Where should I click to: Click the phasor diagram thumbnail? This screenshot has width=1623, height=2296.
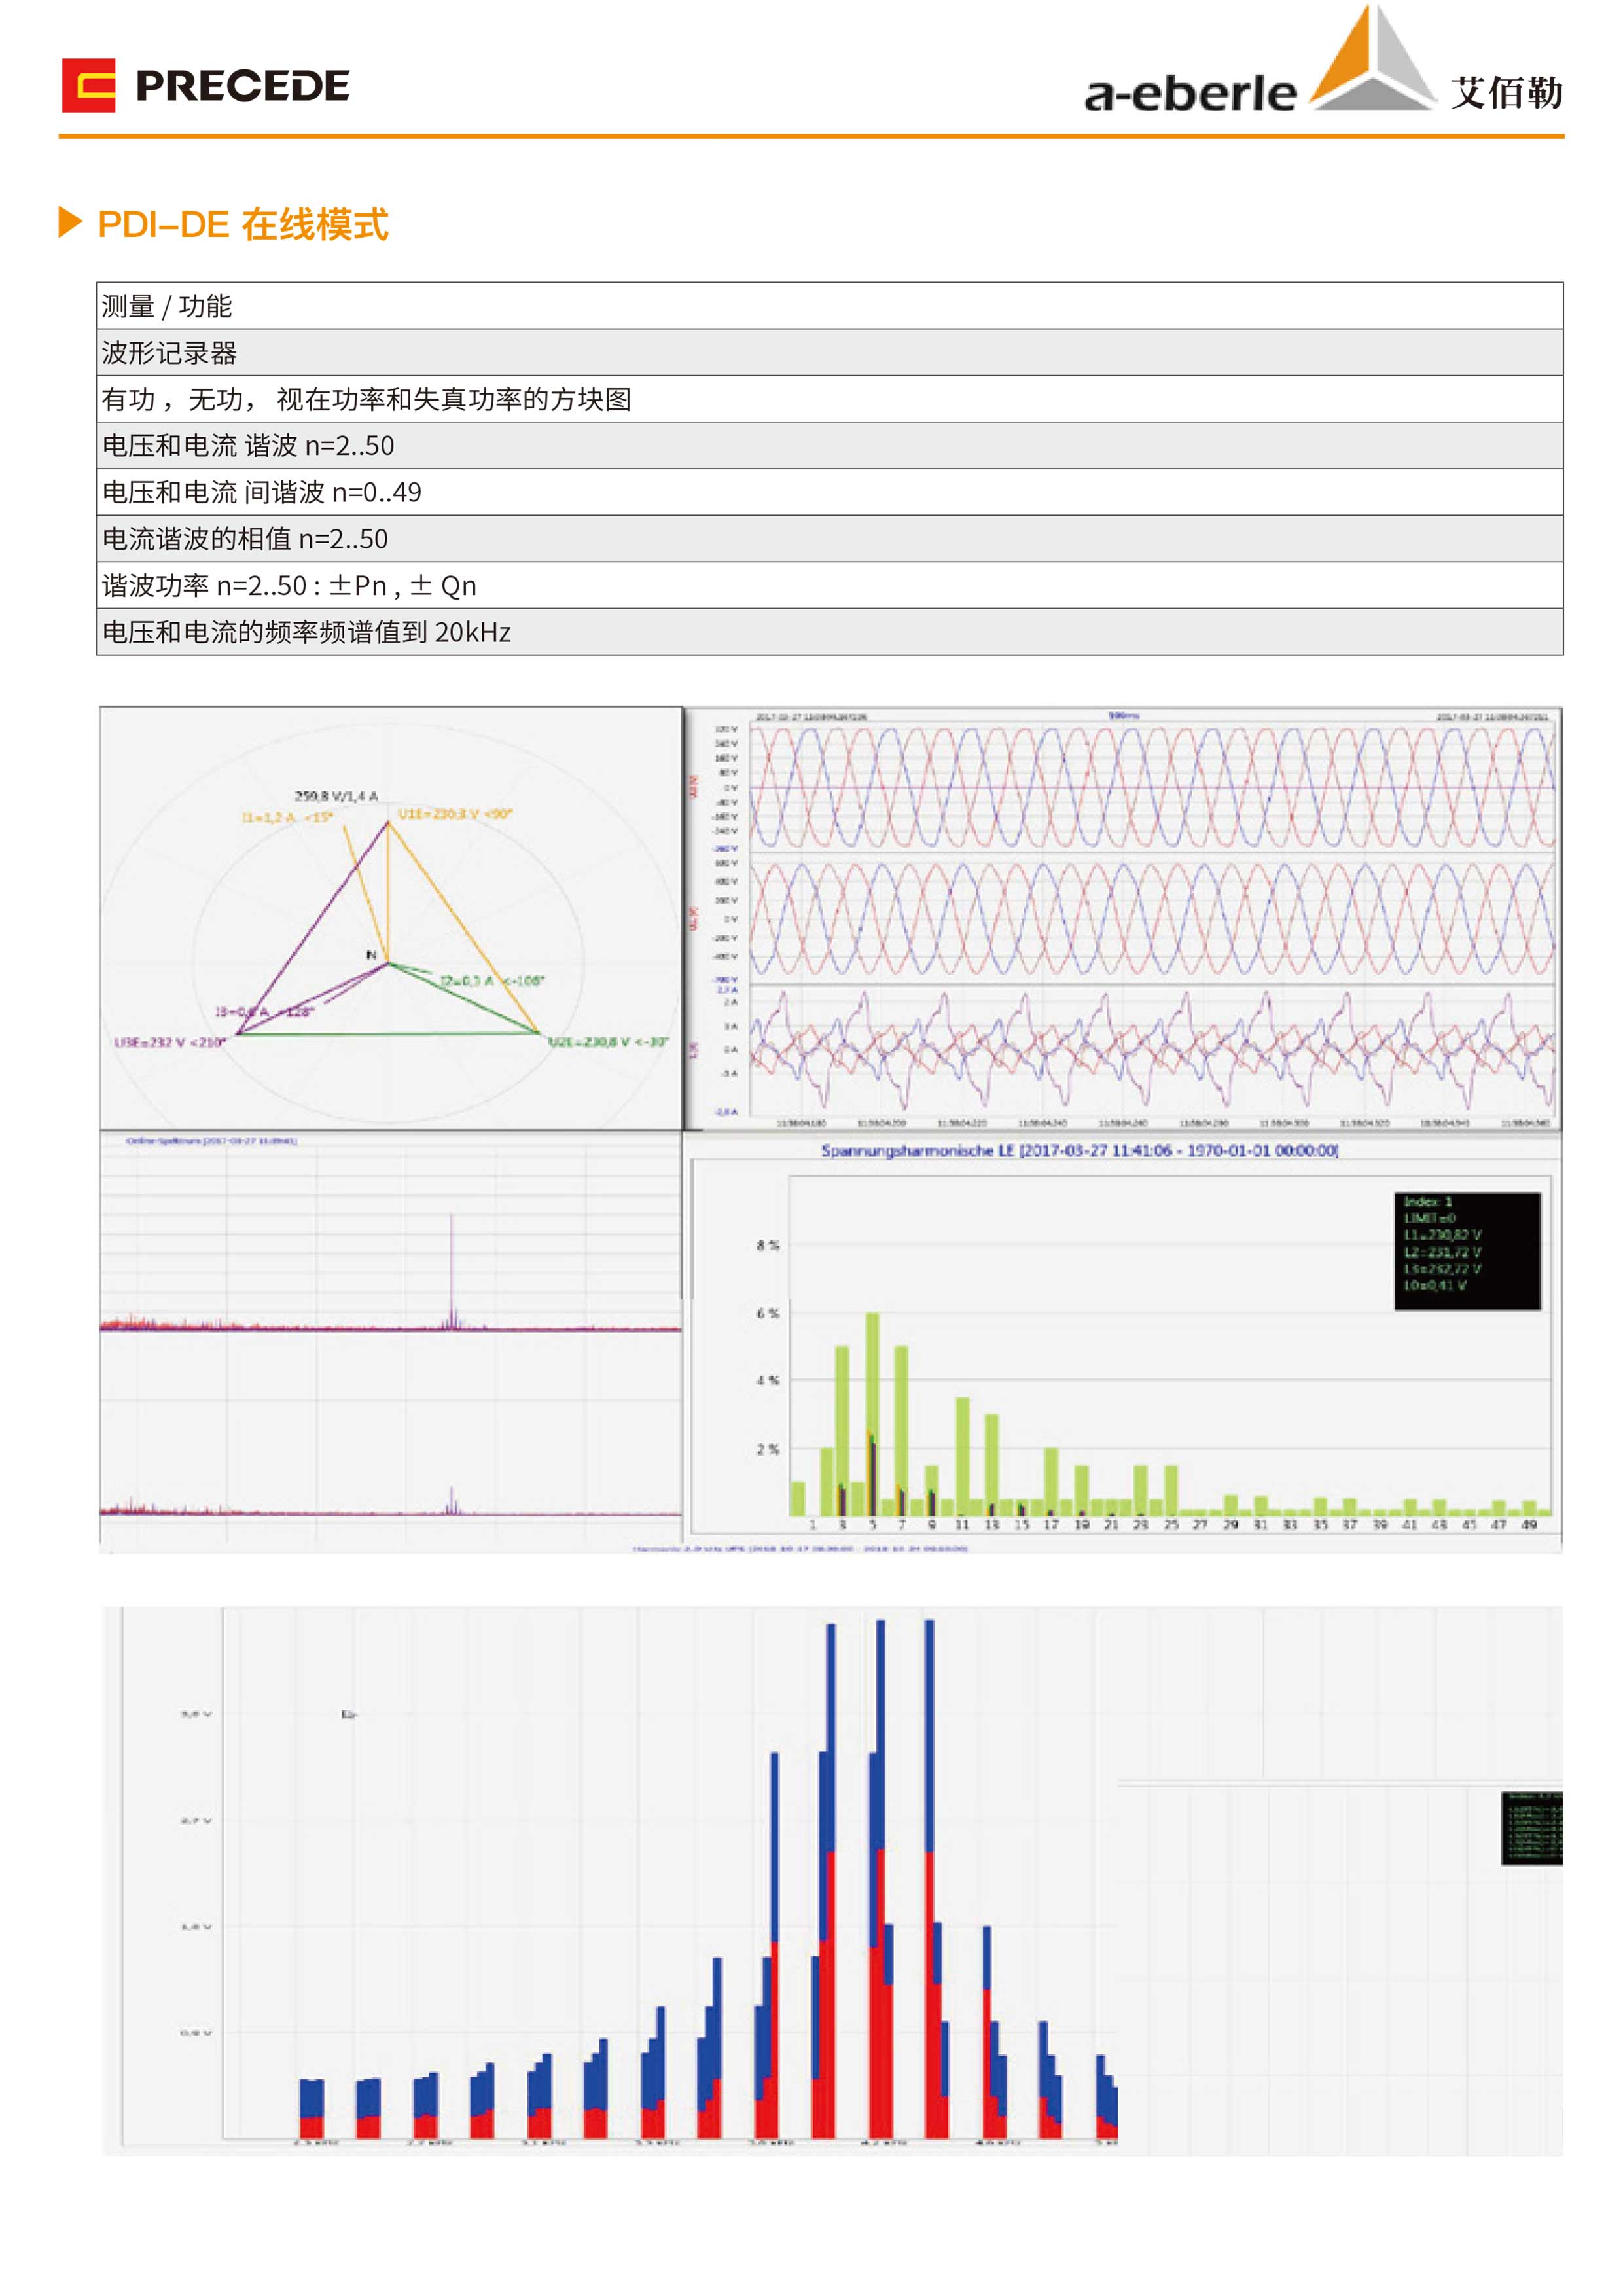pyautogui.click(x=390, y=918)
